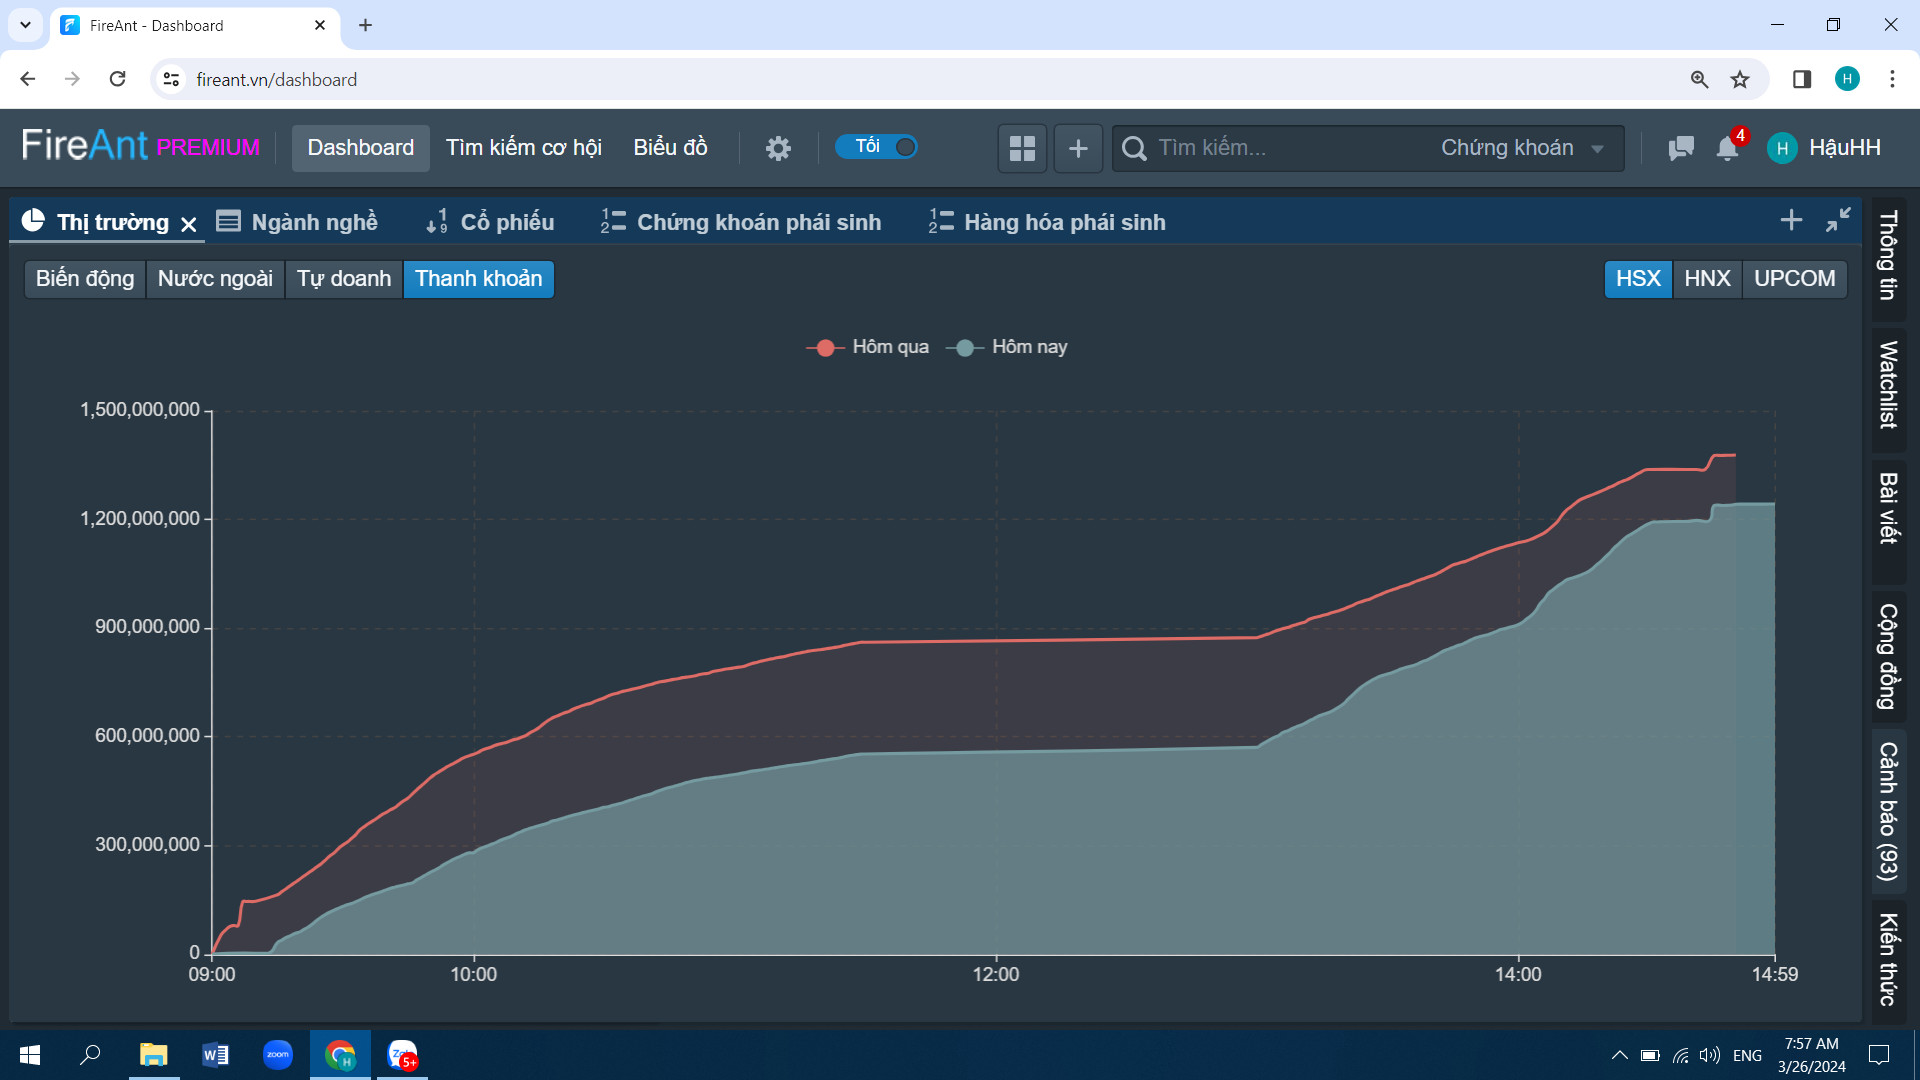Open the chat messages icon
The height and width of the screenshot is (1080, 1920).
pos(1681,148)
